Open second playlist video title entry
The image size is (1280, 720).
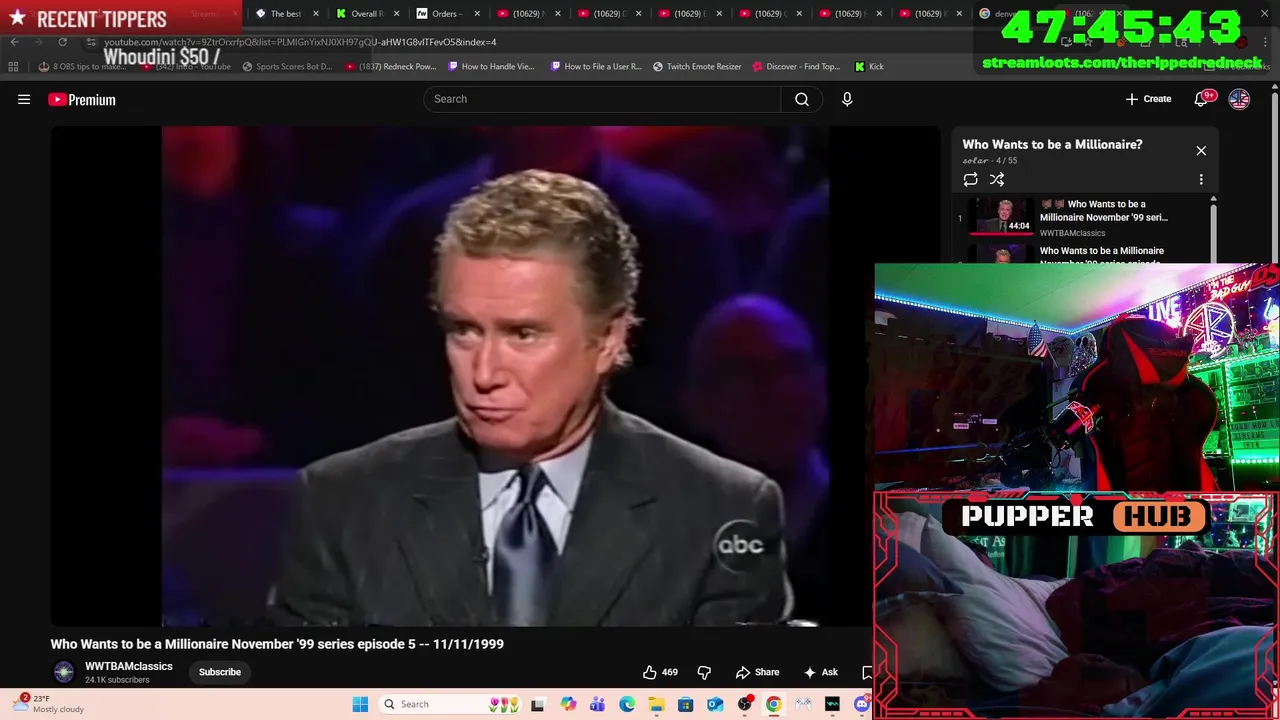pyautogui.click(x=1102, y=256)
